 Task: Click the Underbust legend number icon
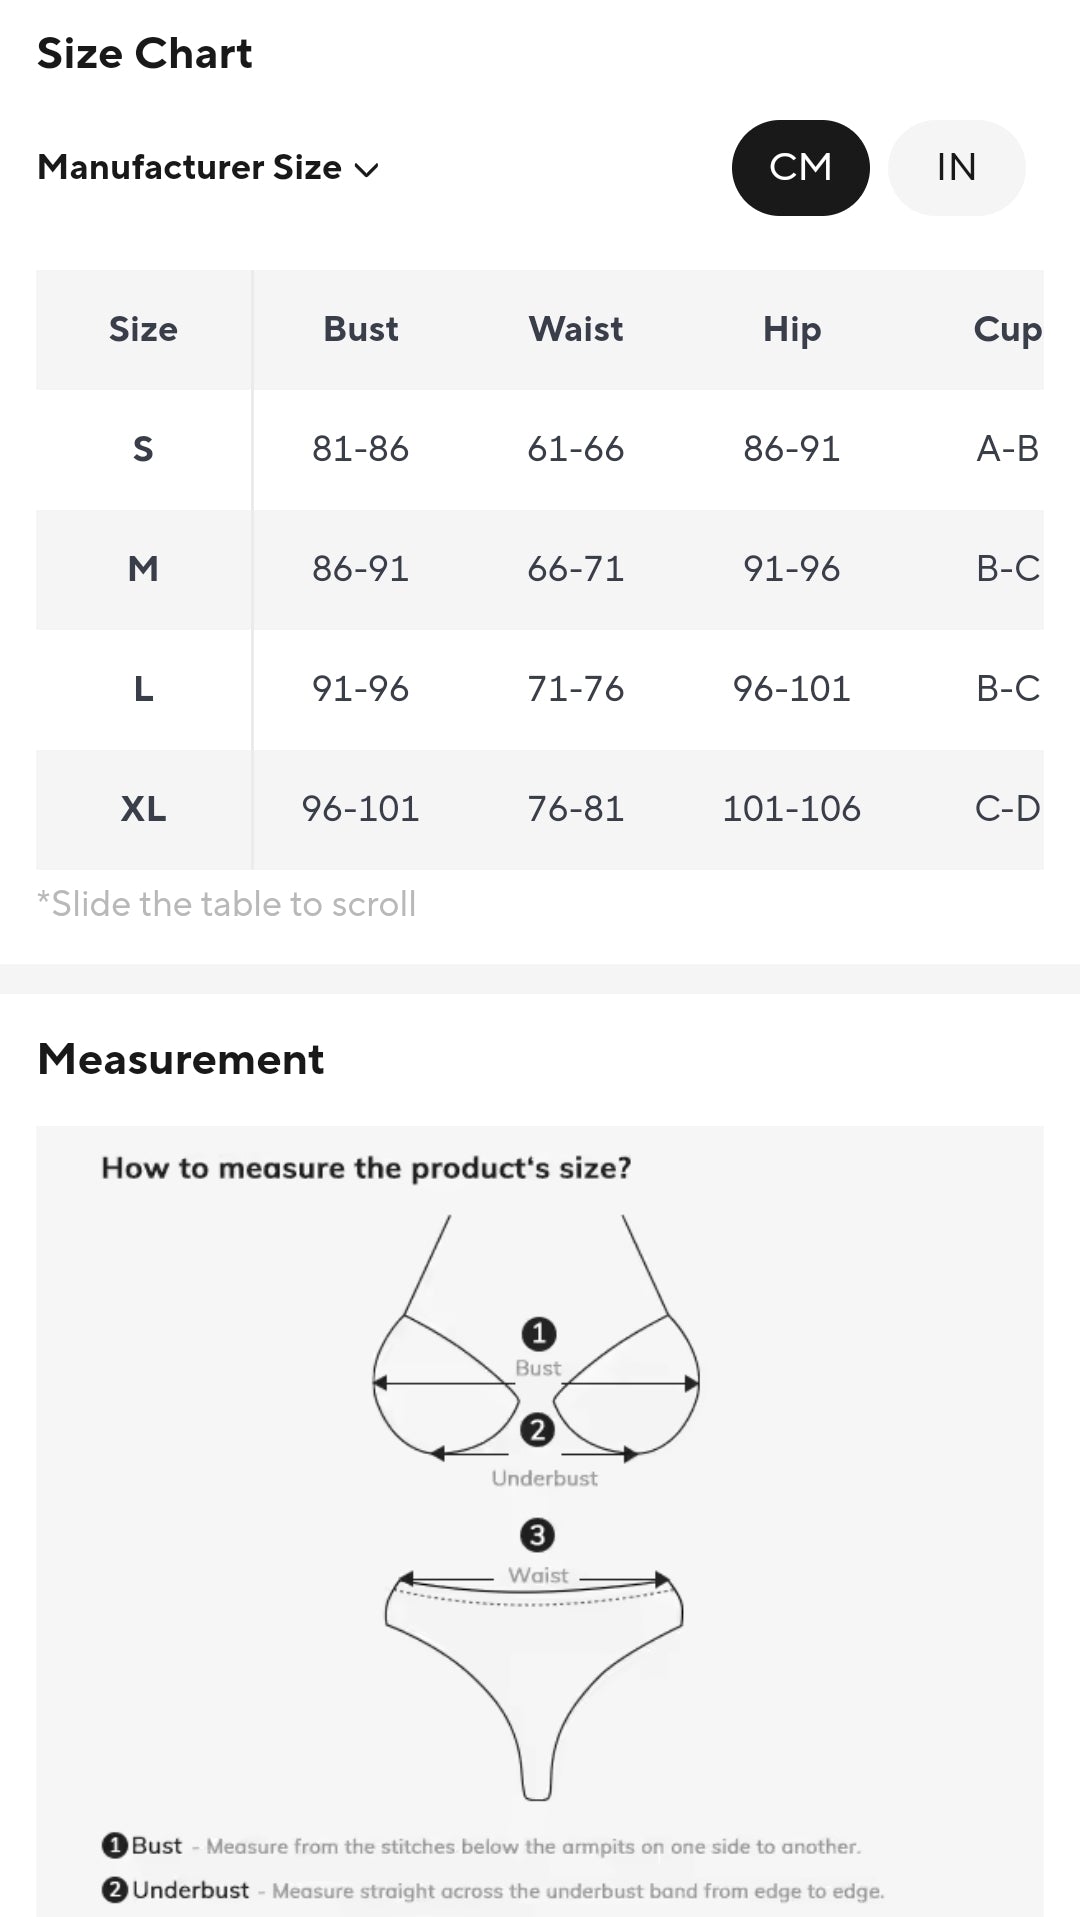click(115, 1890)
